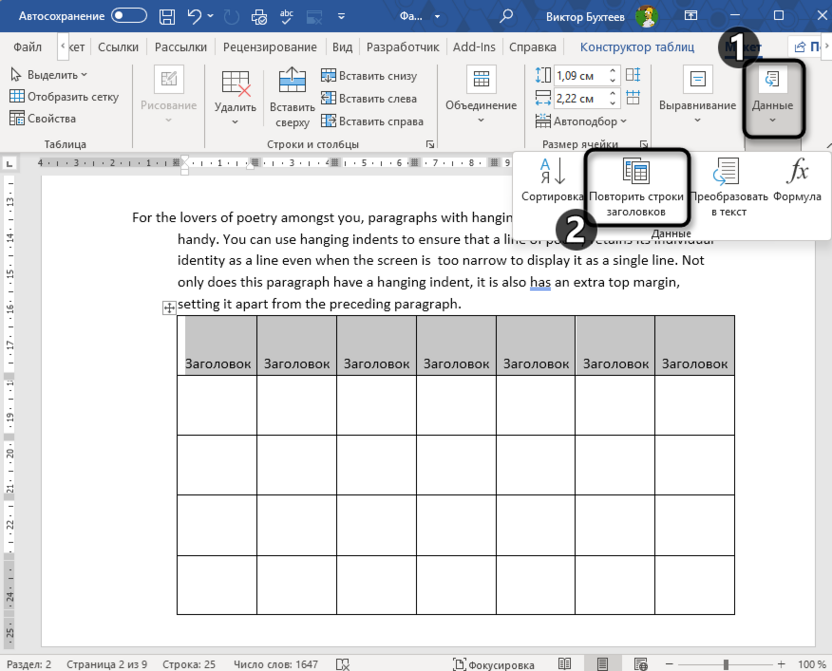Click the Search magnifier icon
The width and height of the screenshot is (832, 671).
point(506,16)
